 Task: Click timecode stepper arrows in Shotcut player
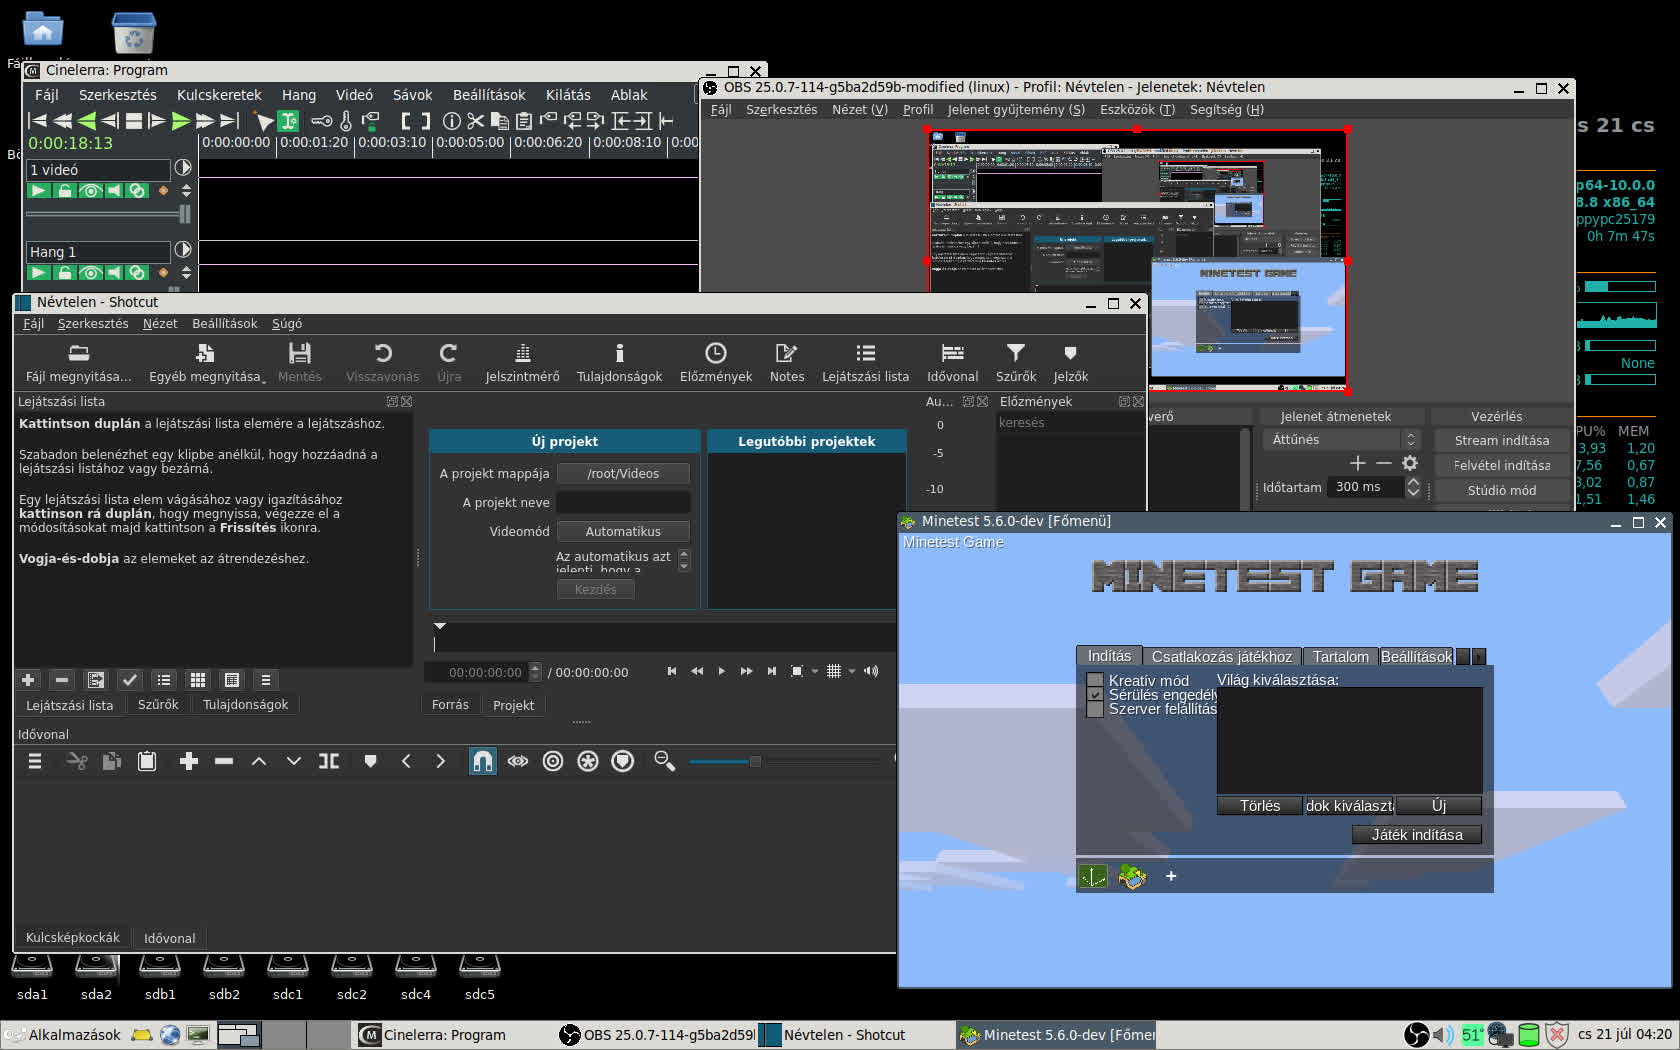[x=535, y=672]
